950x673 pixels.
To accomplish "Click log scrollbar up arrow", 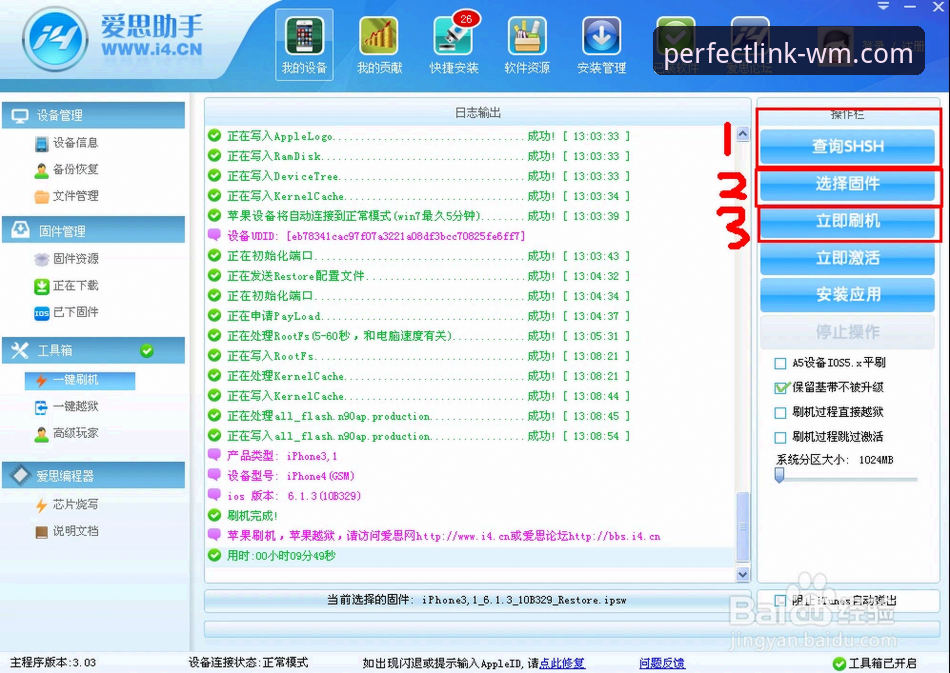I will point(743,134).
